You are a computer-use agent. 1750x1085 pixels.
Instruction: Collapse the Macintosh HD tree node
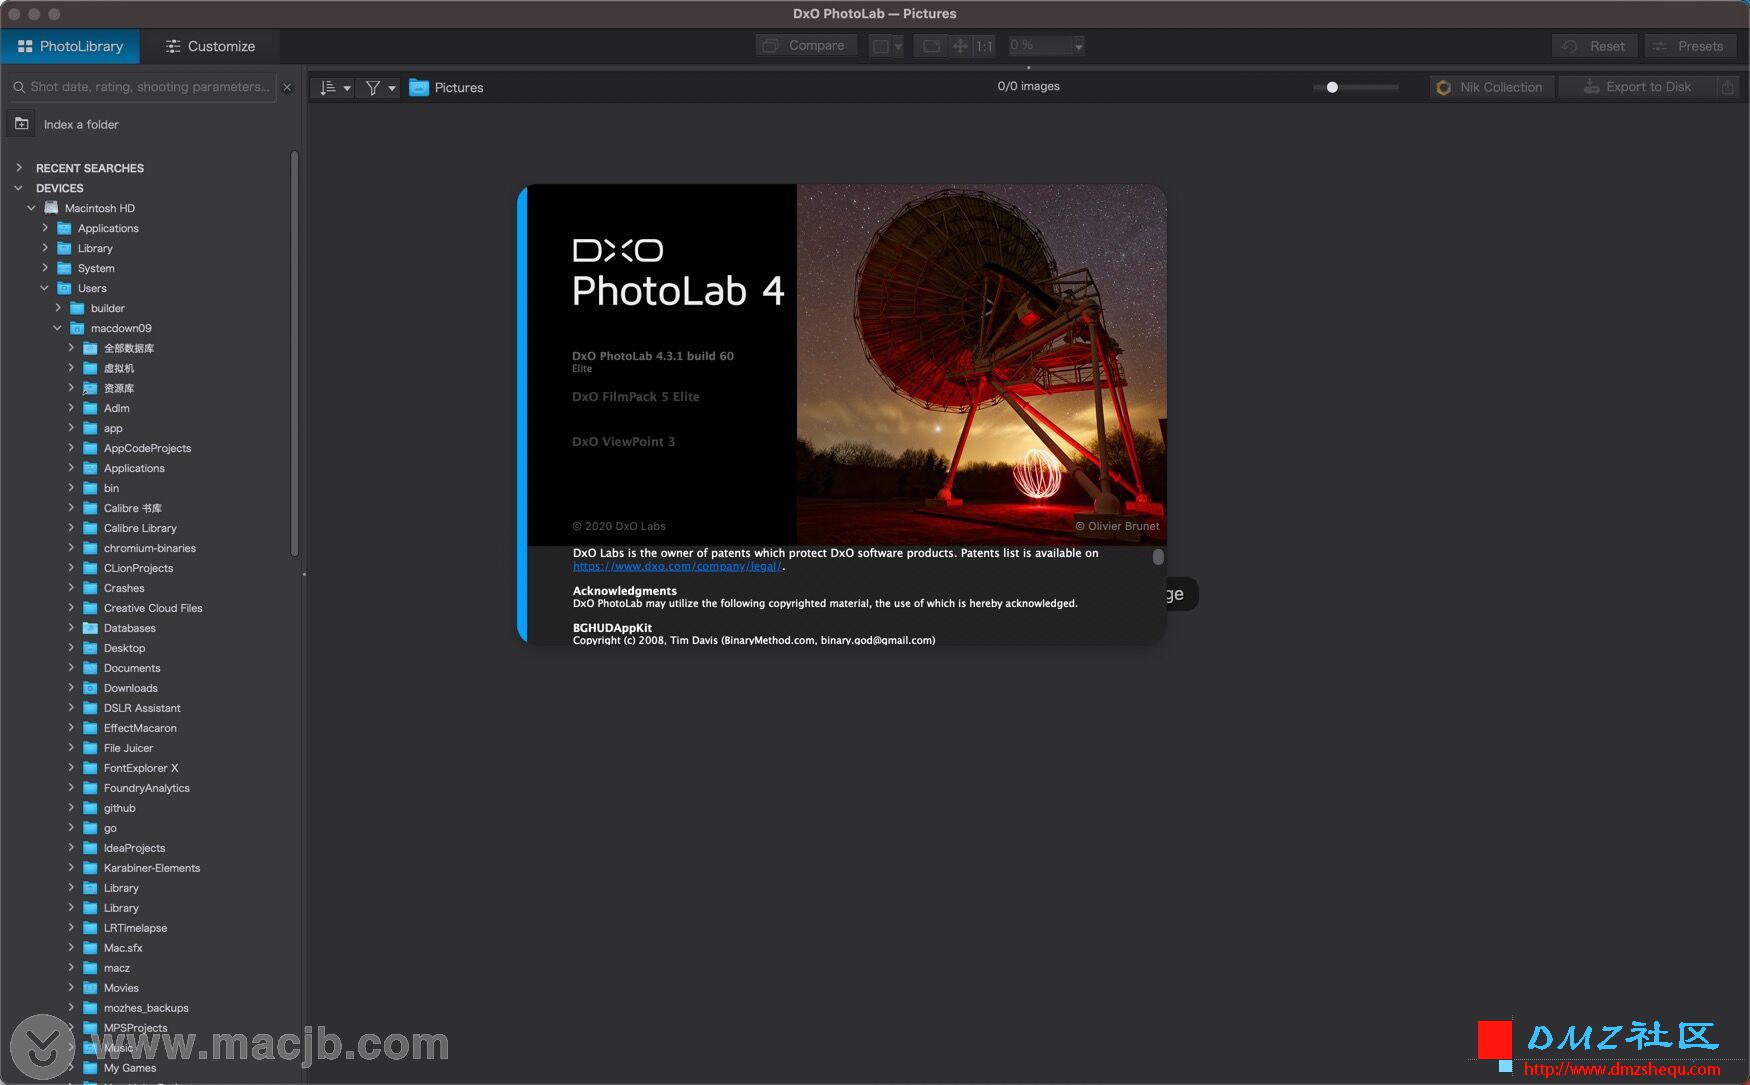tap(32, 208)
